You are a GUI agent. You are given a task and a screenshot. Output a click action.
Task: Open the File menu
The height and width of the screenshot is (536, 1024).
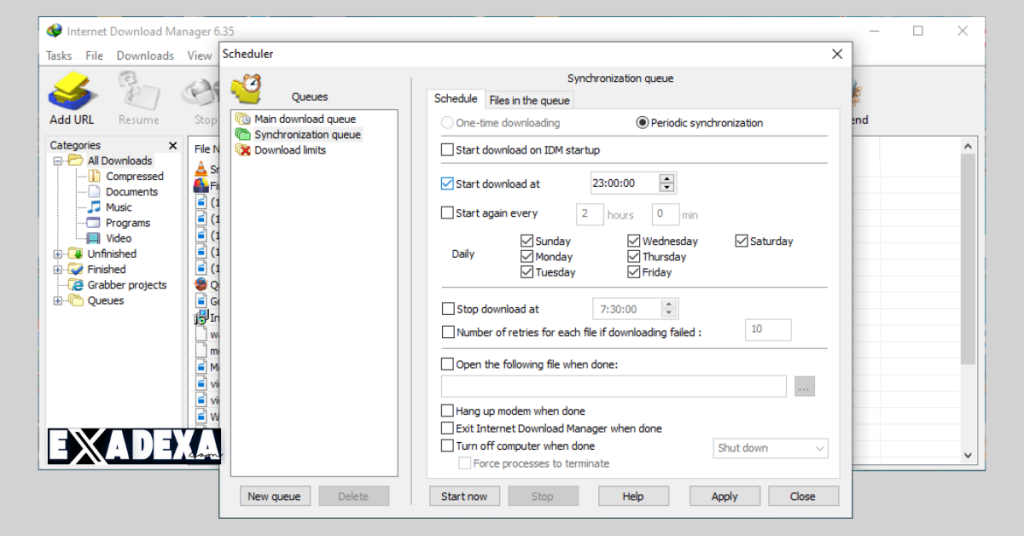[94, 56]
